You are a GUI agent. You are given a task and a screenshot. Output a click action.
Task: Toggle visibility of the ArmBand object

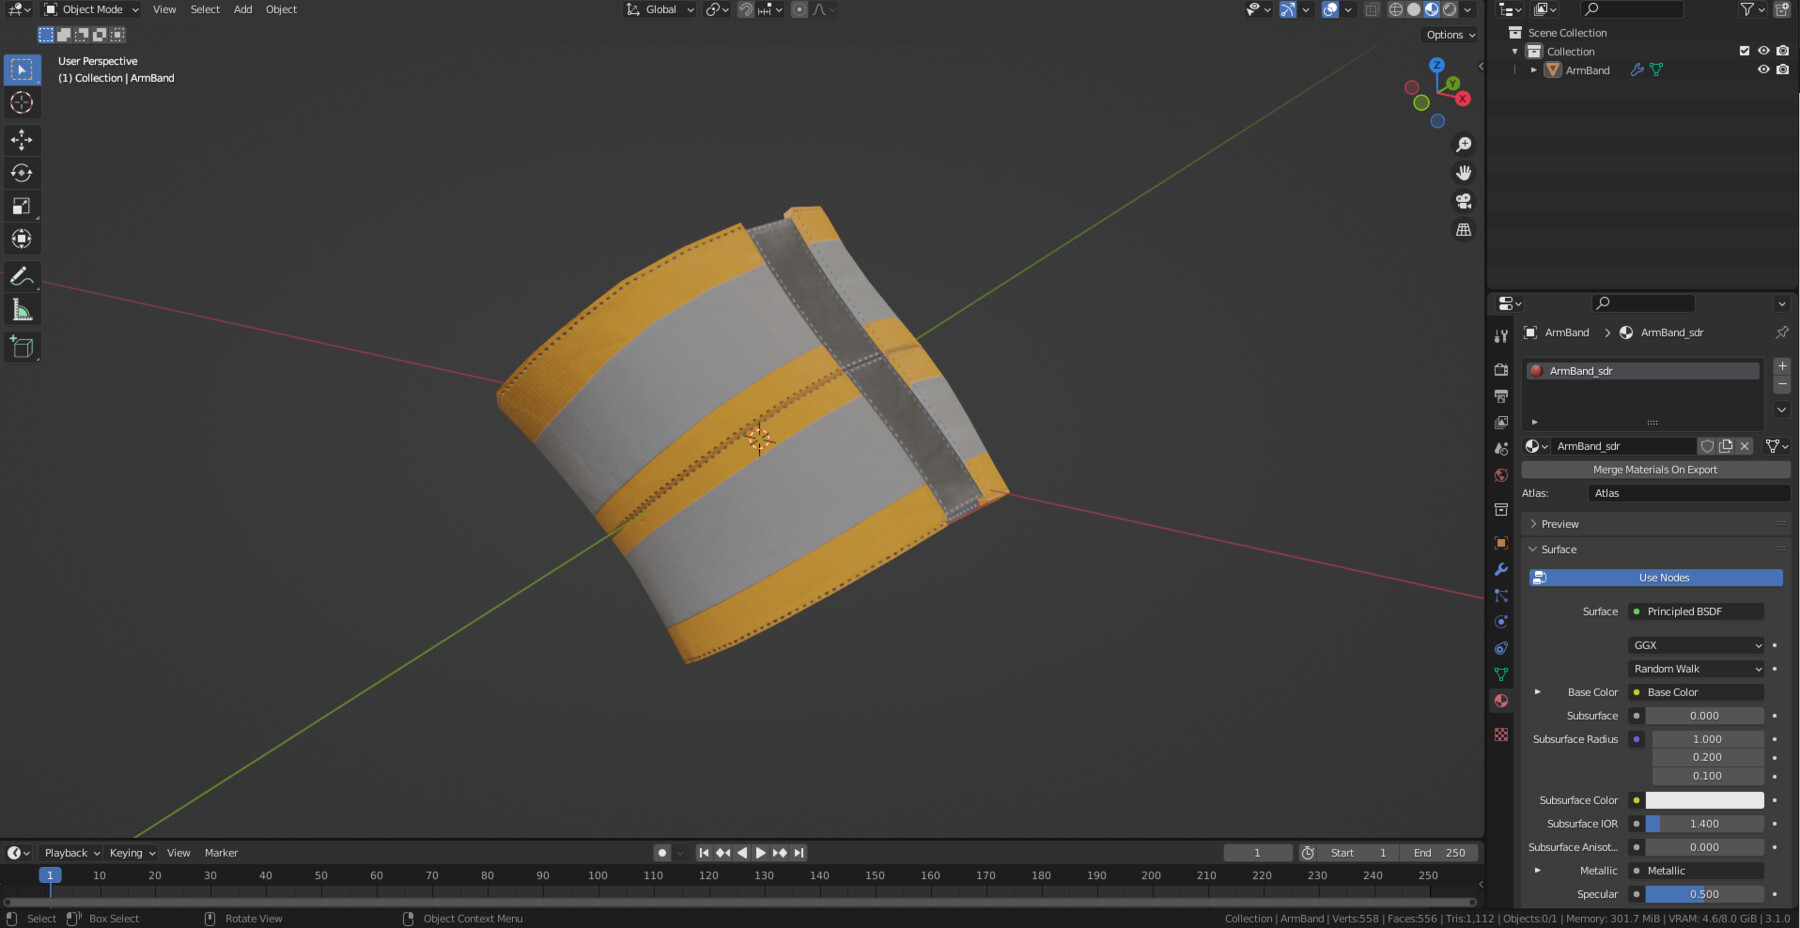point(1764,69)
